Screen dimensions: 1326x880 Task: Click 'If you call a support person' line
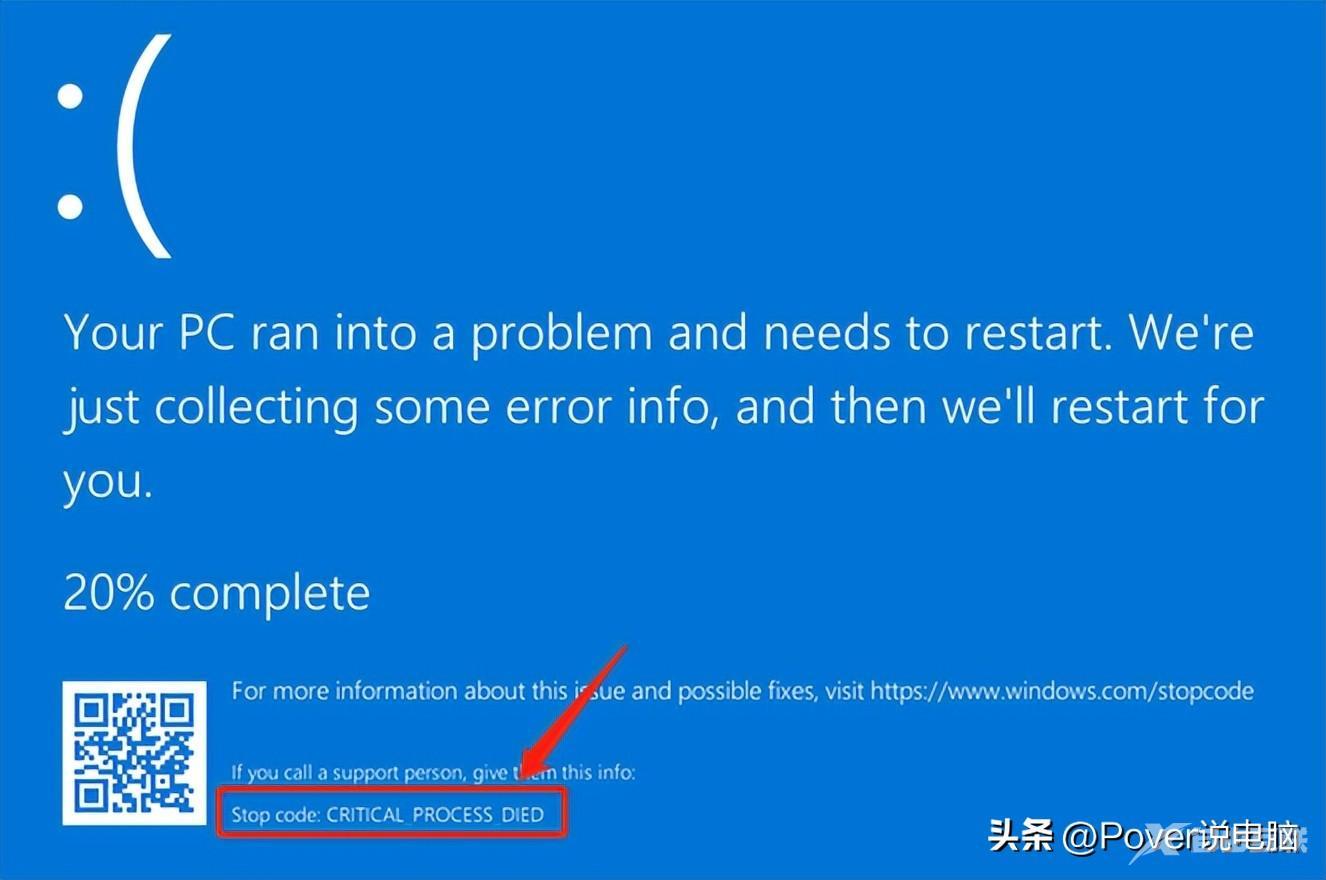coord(434,772)
